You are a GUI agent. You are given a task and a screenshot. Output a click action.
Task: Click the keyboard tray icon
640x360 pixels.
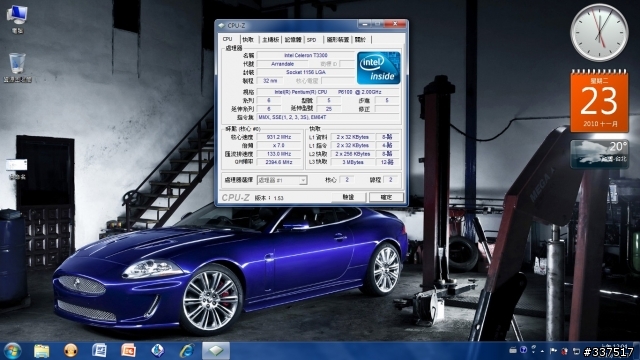coord(513,350)
